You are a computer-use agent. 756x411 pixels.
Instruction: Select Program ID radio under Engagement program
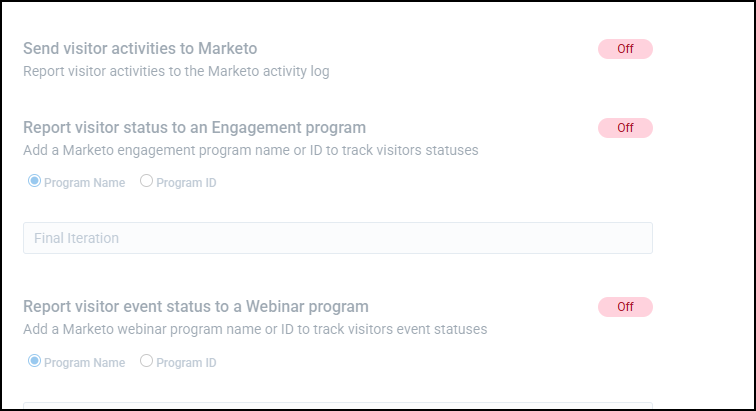(x=146, y=182)
